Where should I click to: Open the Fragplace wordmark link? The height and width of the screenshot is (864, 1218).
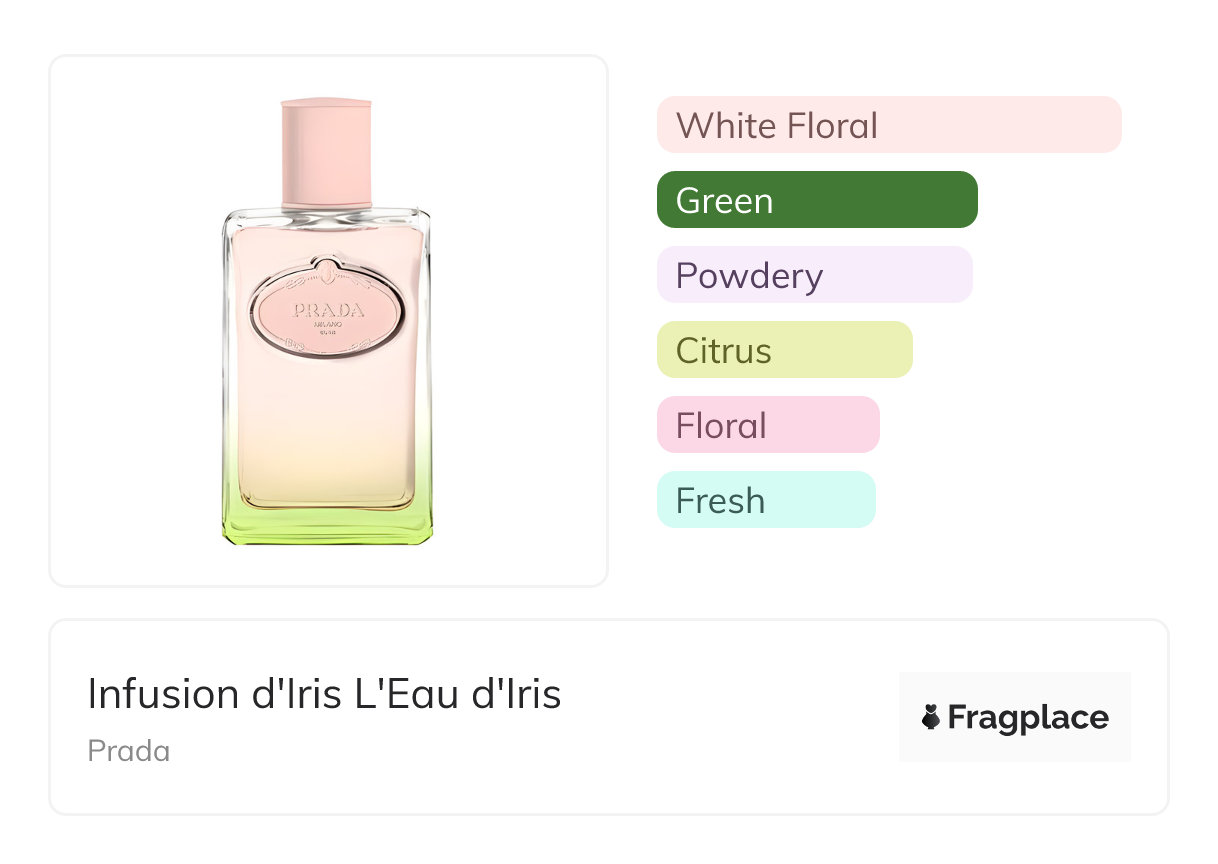1027,717
